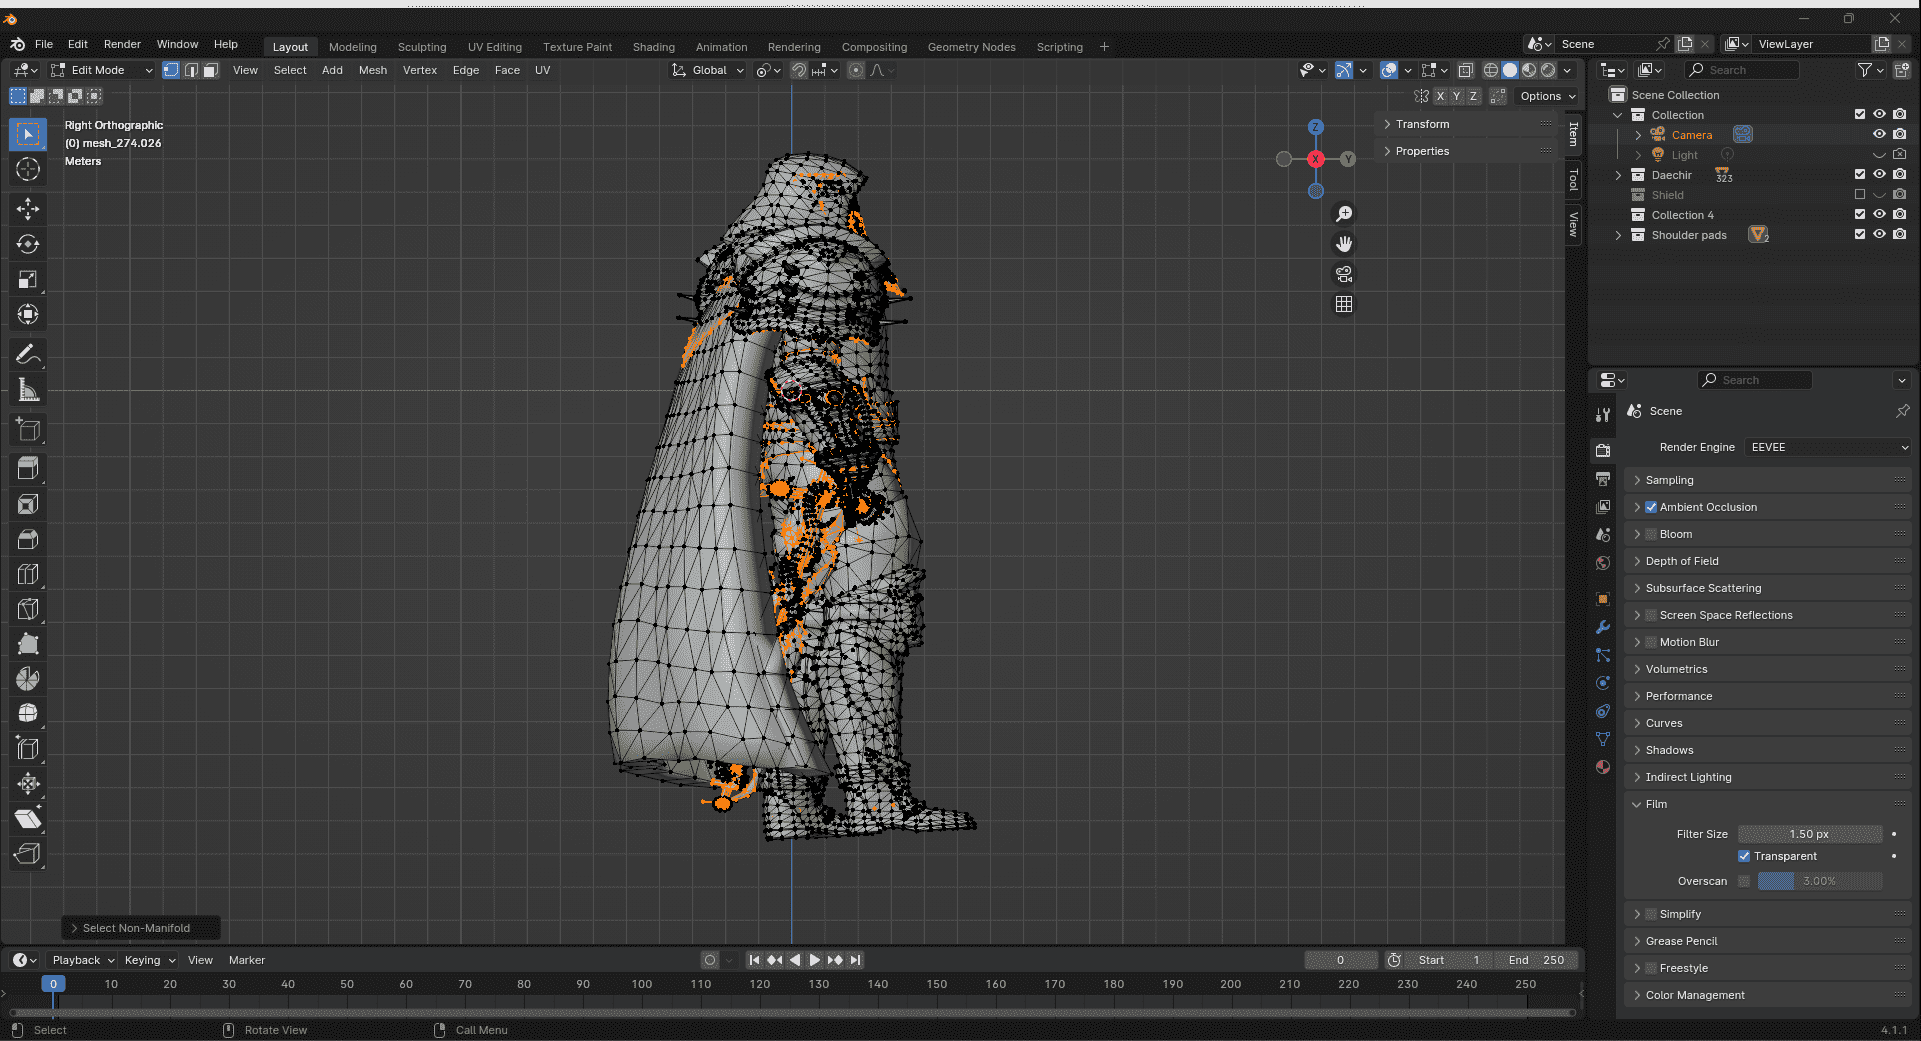
Task: Open the Render menu
Action: [122, 44]
